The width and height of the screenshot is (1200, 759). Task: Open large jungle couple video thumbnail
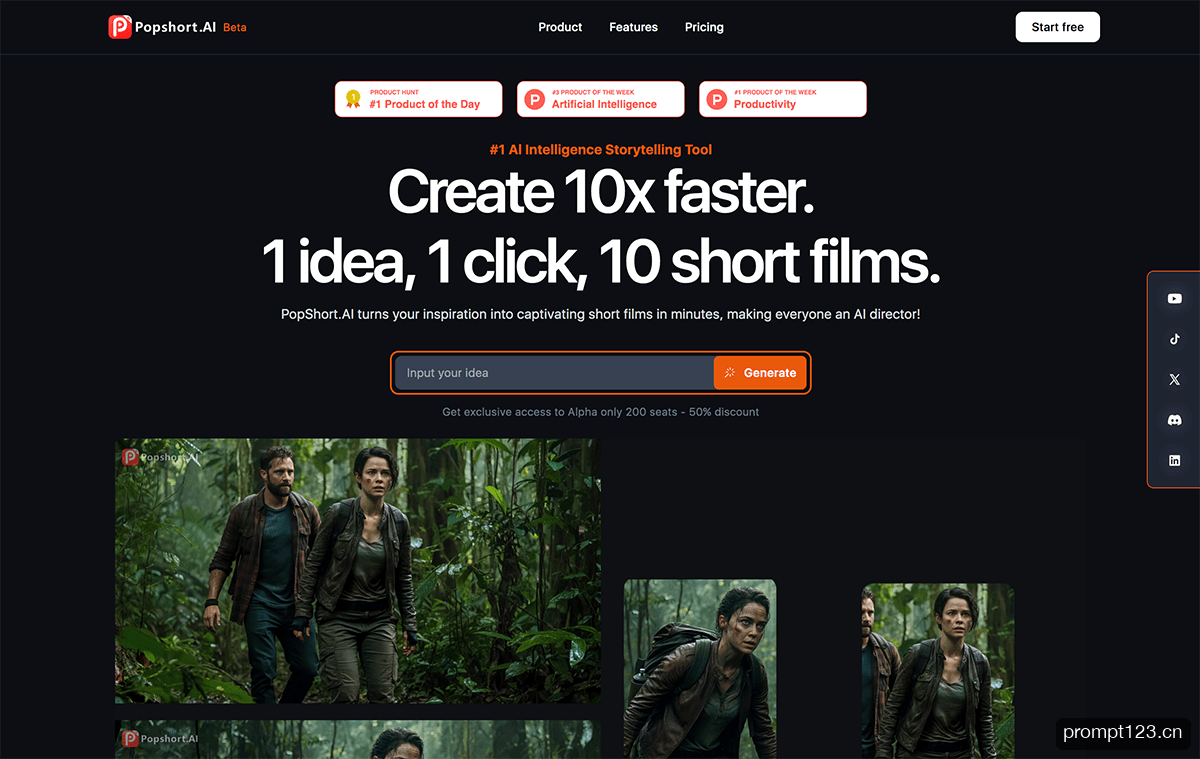[x=358, y=570]
